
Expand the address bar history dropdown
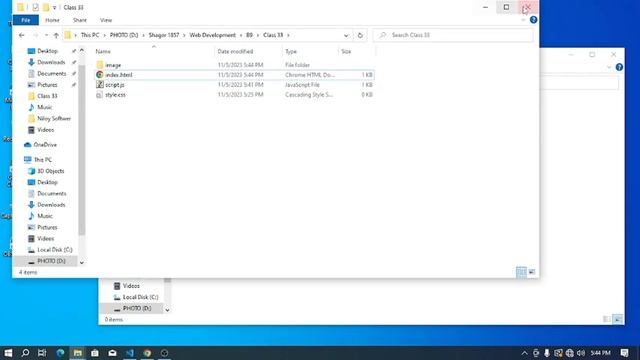coord(346,36)
